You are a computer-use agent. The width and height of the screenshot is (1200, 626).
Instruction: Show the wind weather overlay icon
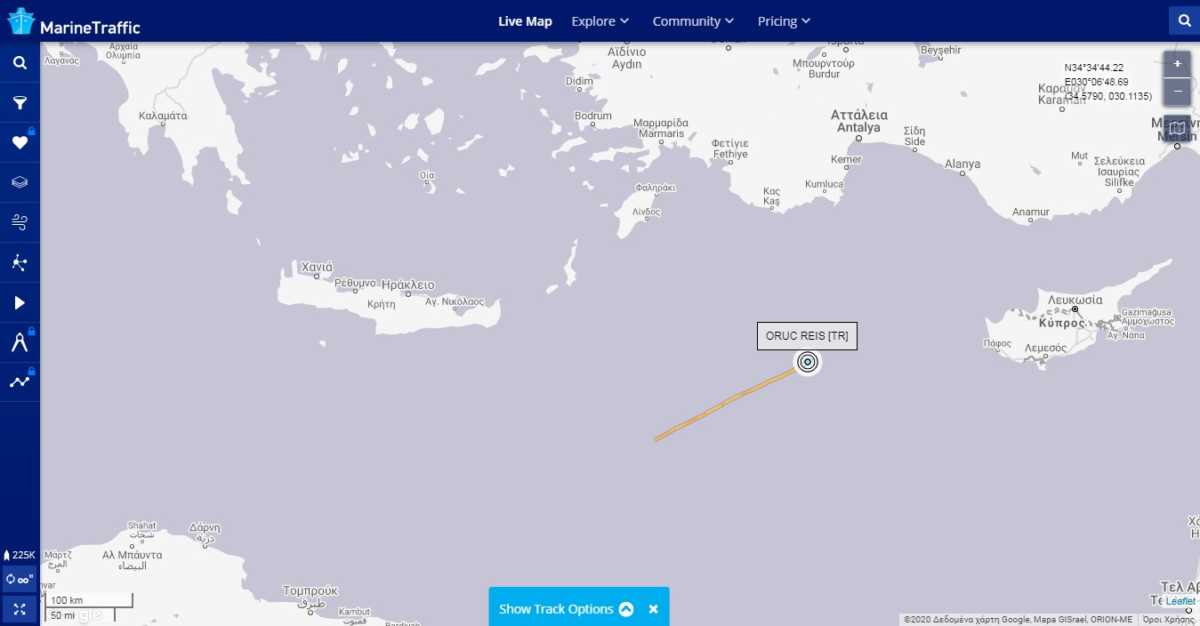coord(19,222)
